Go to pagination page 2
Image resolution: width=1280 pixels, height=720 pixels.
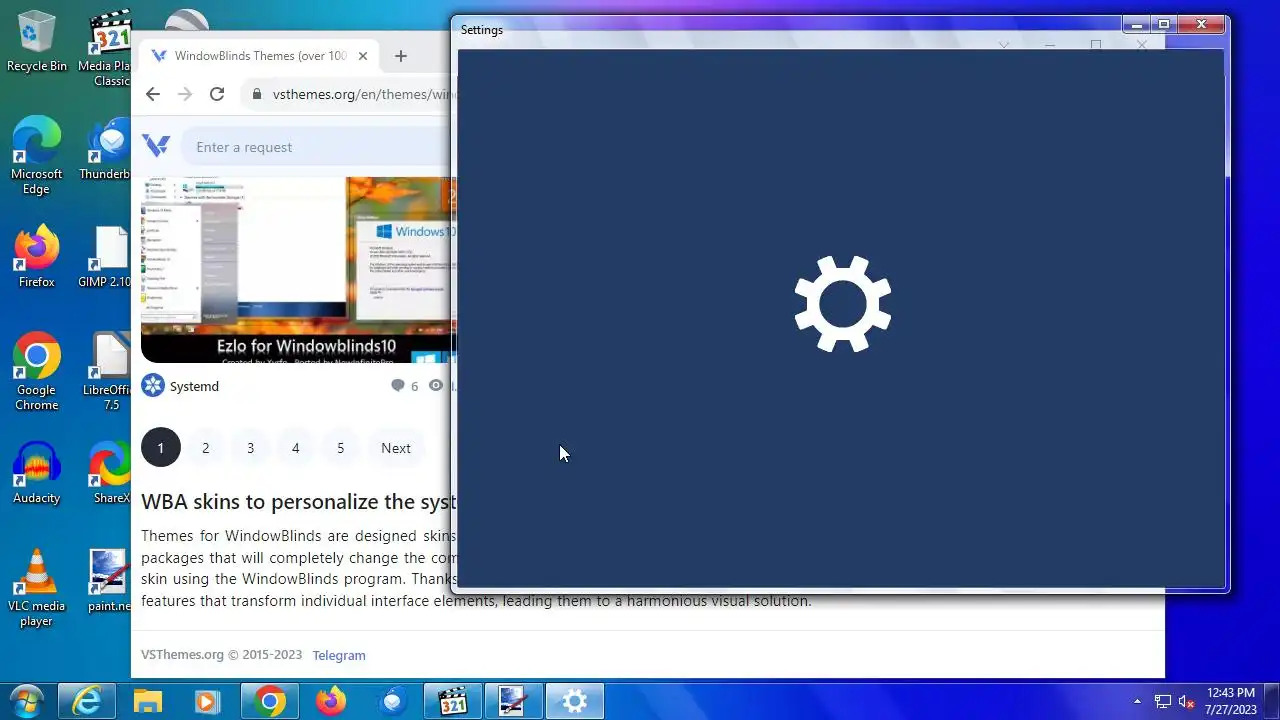click(x=205, y=448)
